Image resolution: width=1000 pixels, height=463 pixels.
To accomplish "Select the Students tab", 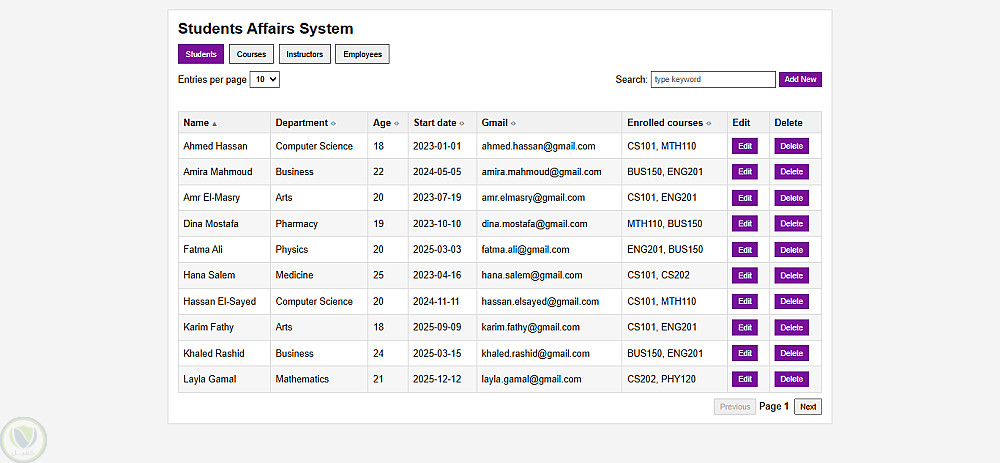I will tap(201, 54).
